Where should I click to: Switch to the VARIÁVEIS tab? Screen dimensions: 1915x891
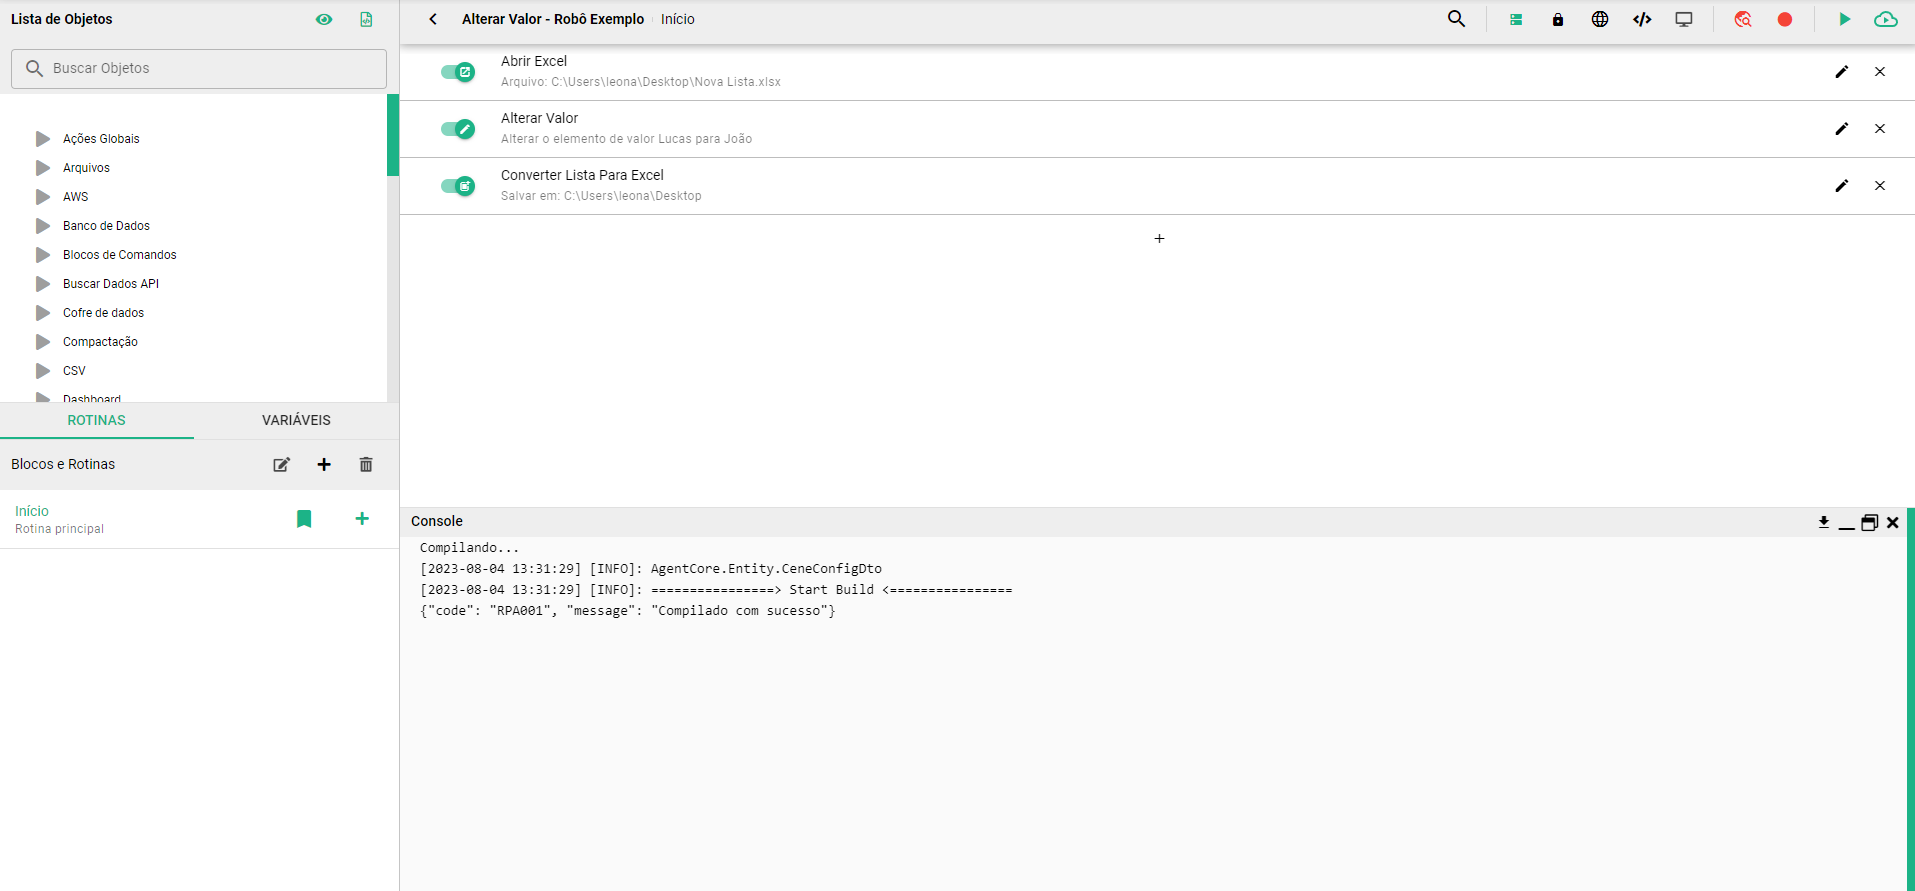pos(296,420)
